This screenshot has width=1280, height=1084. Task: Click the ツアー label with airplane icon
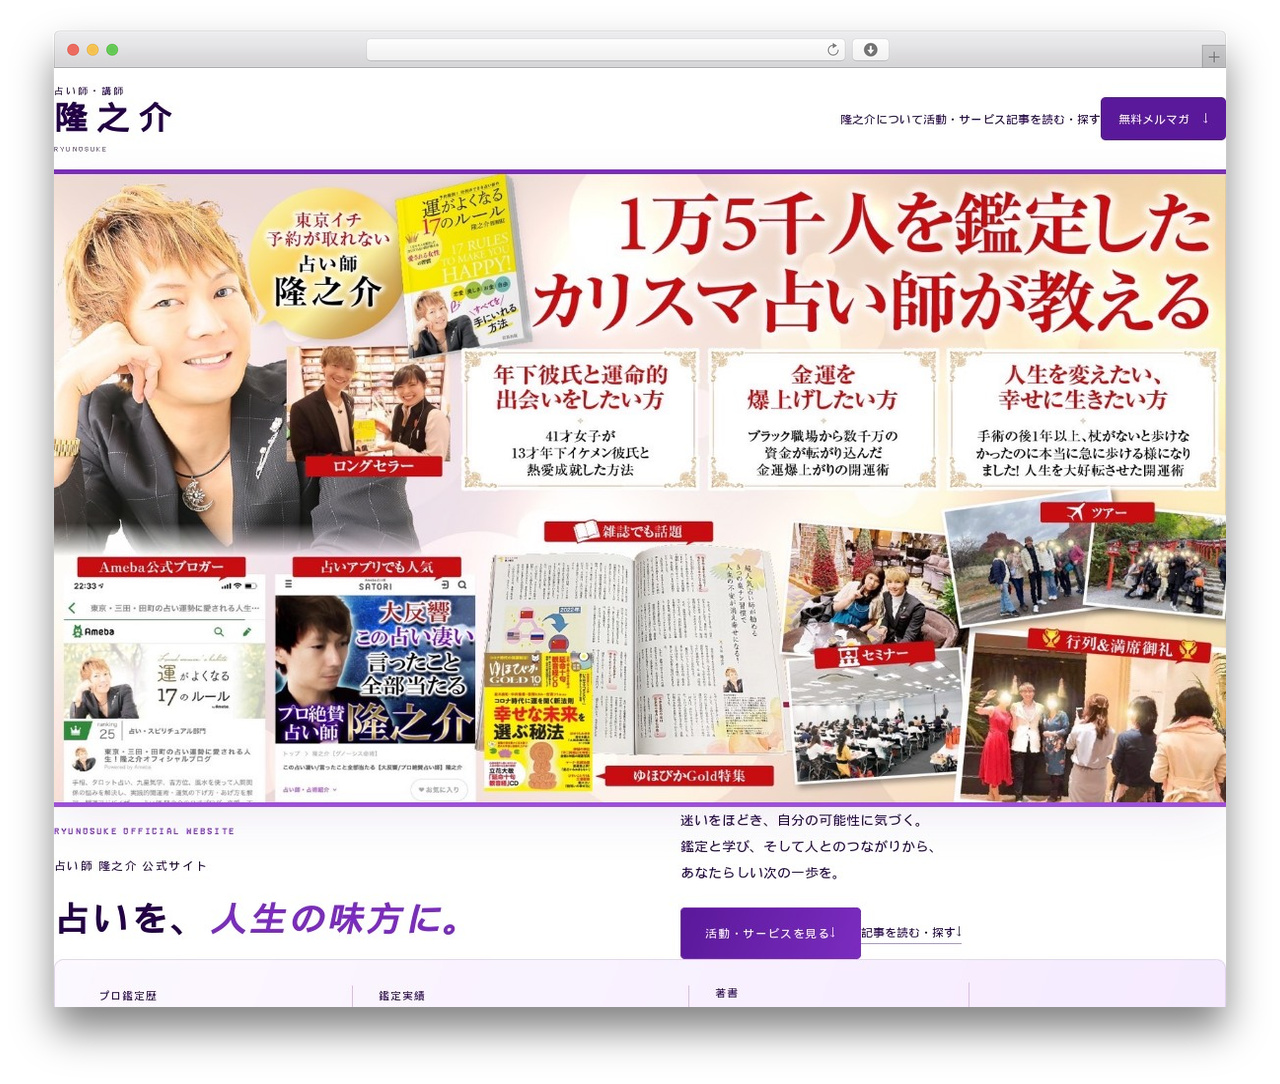click(x=1097, y=512)
